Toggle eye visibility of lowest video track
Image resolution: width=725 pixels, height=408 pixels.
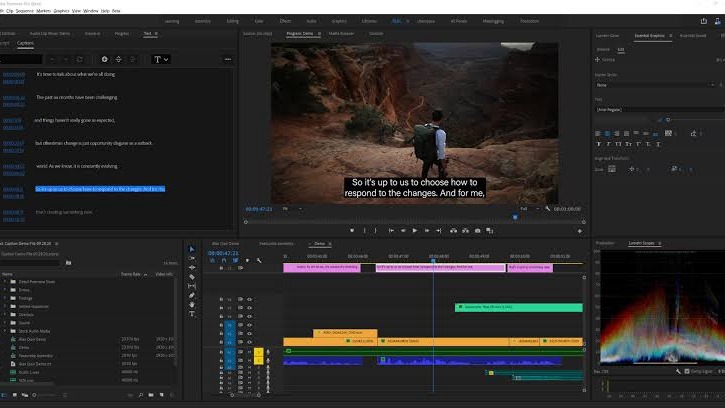tap(250, 342)
